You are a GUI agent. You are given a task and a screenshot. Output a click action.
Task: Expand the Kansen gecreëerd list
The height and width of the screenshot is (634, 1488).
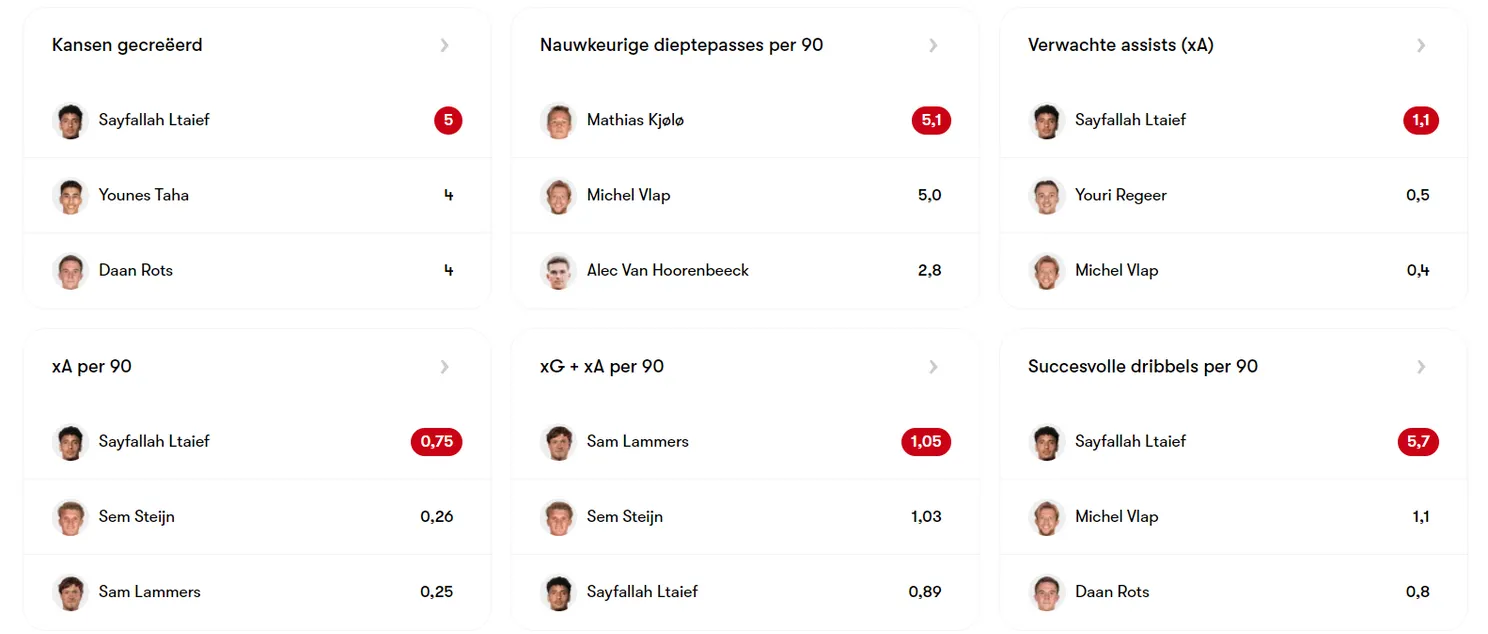[x=445, y=45]
